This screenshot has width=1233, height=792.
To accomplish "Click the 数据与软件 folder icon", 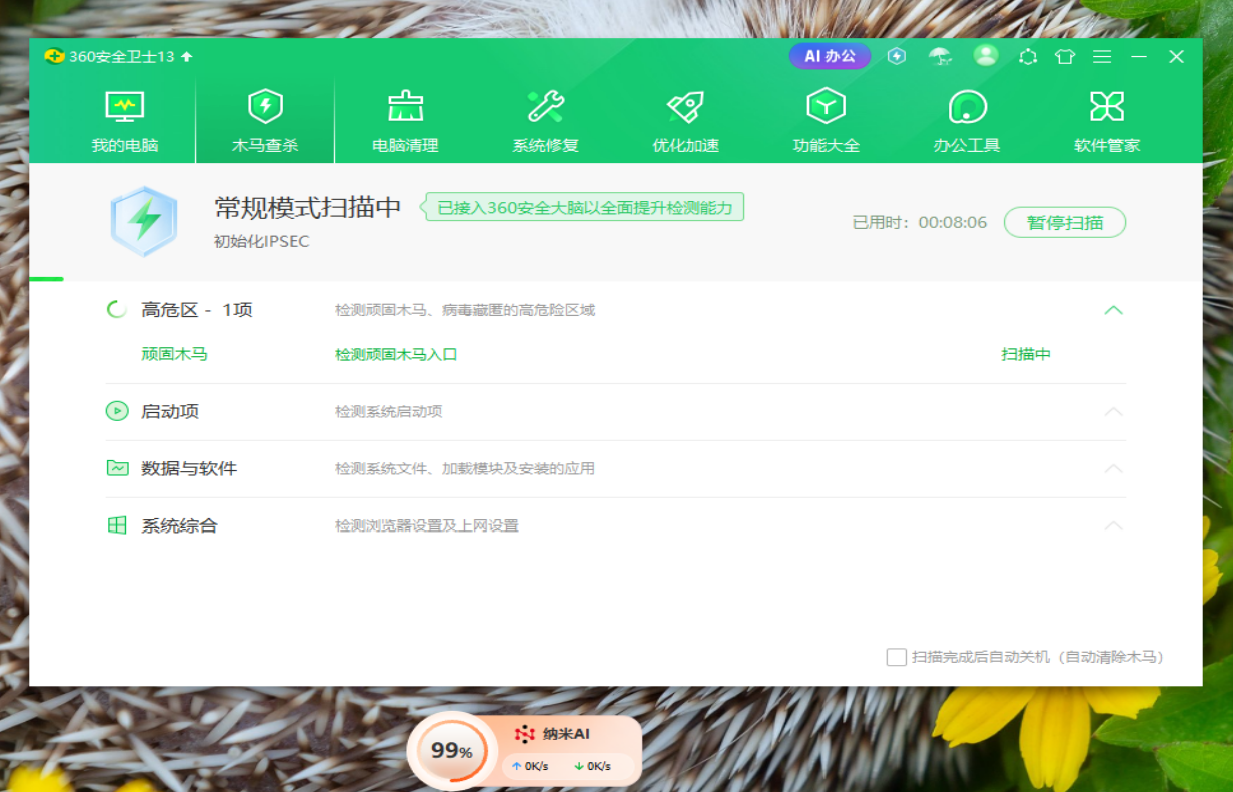I will (117, 468).
